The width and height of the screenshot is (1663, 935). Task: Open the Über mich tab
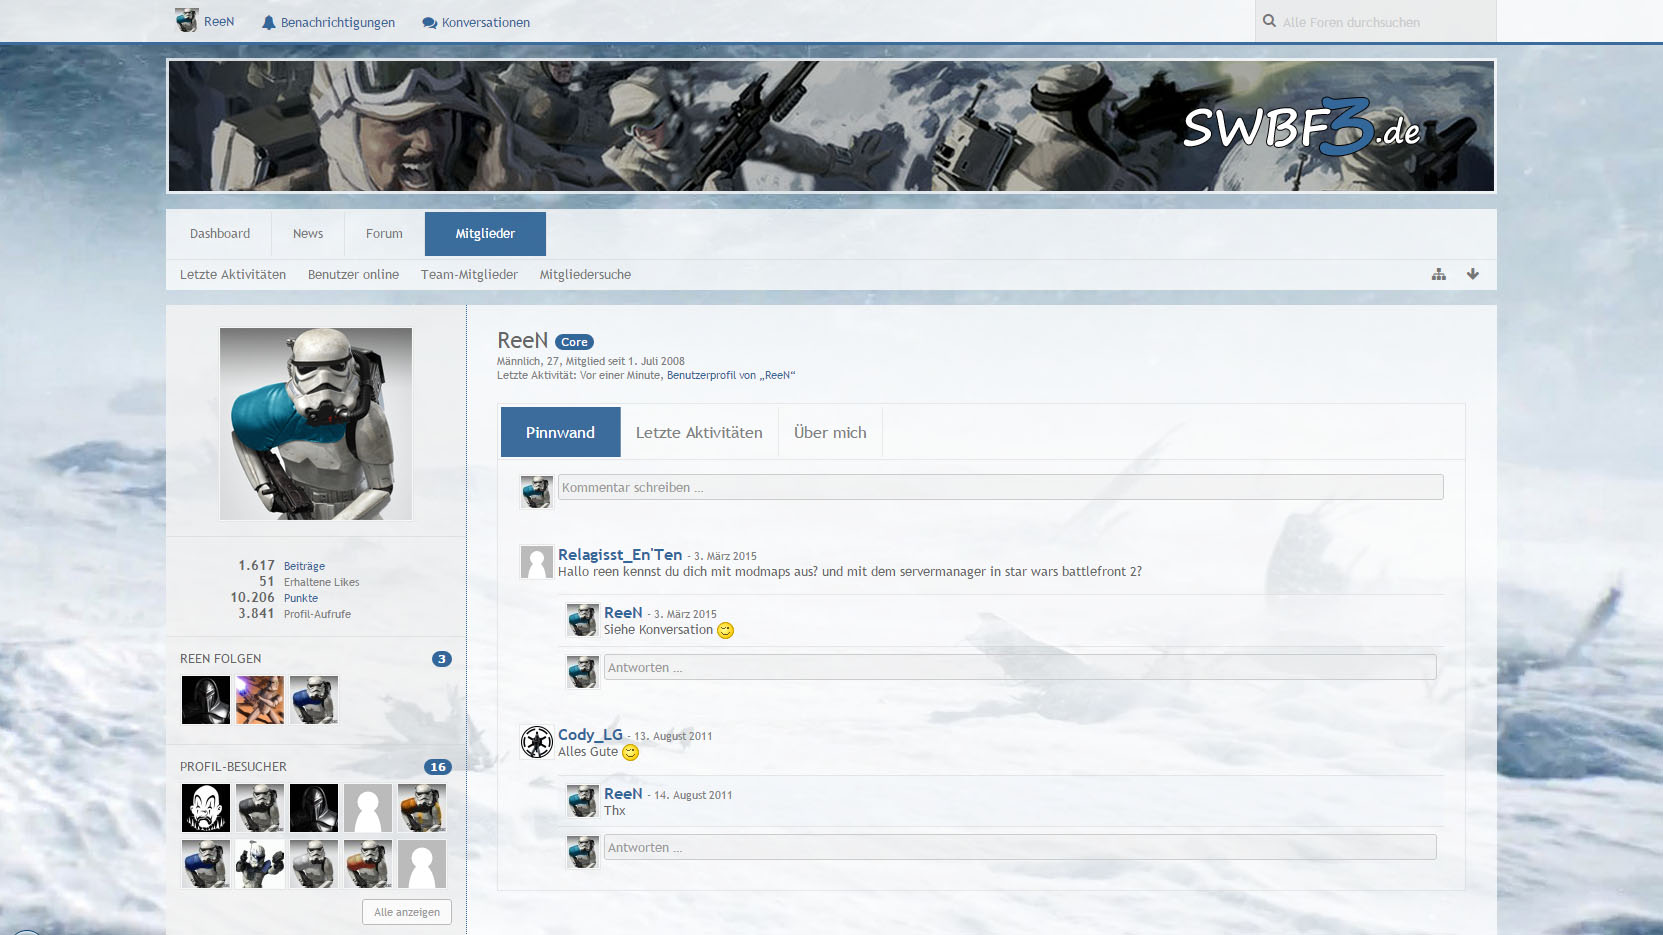[830, 432]
